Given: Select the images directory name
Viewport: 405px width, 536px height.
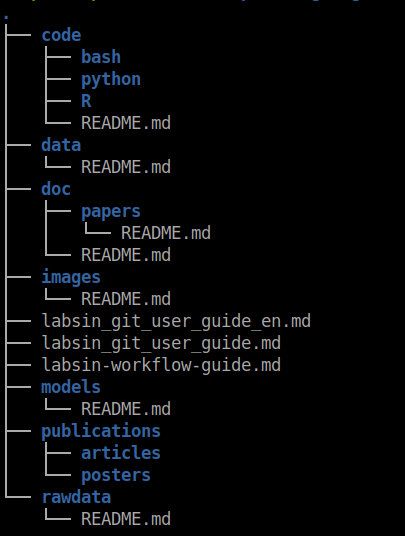Looking at the screenshot, I should (71, 278).
